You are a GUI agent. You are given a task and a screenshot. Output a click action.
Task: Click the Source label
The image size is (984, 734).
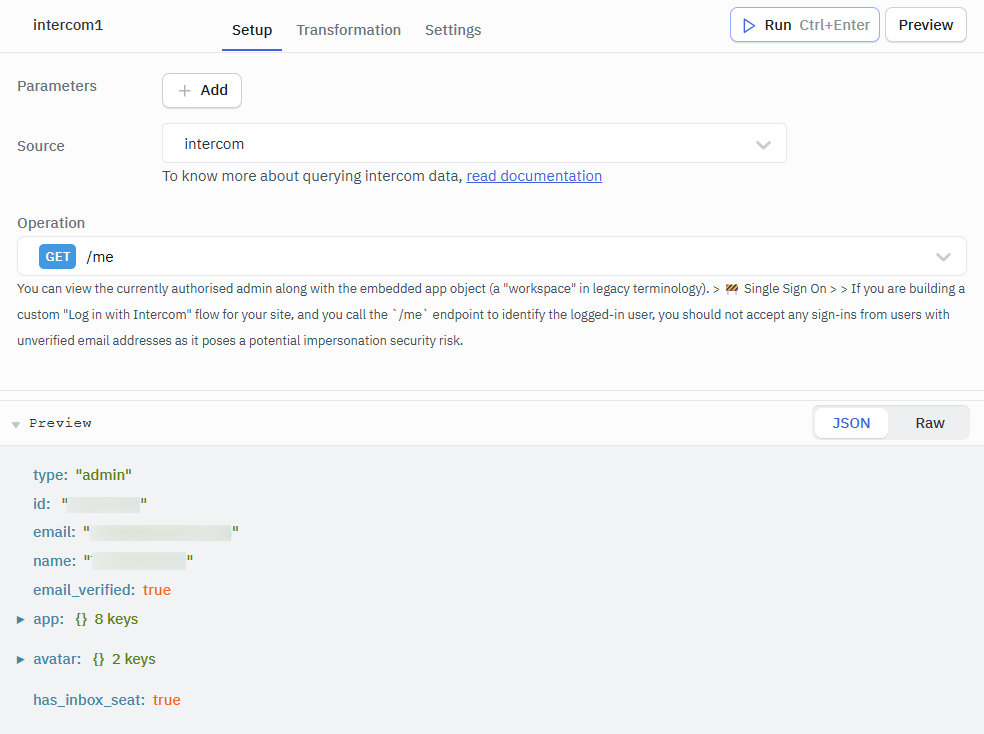(41, 146)
